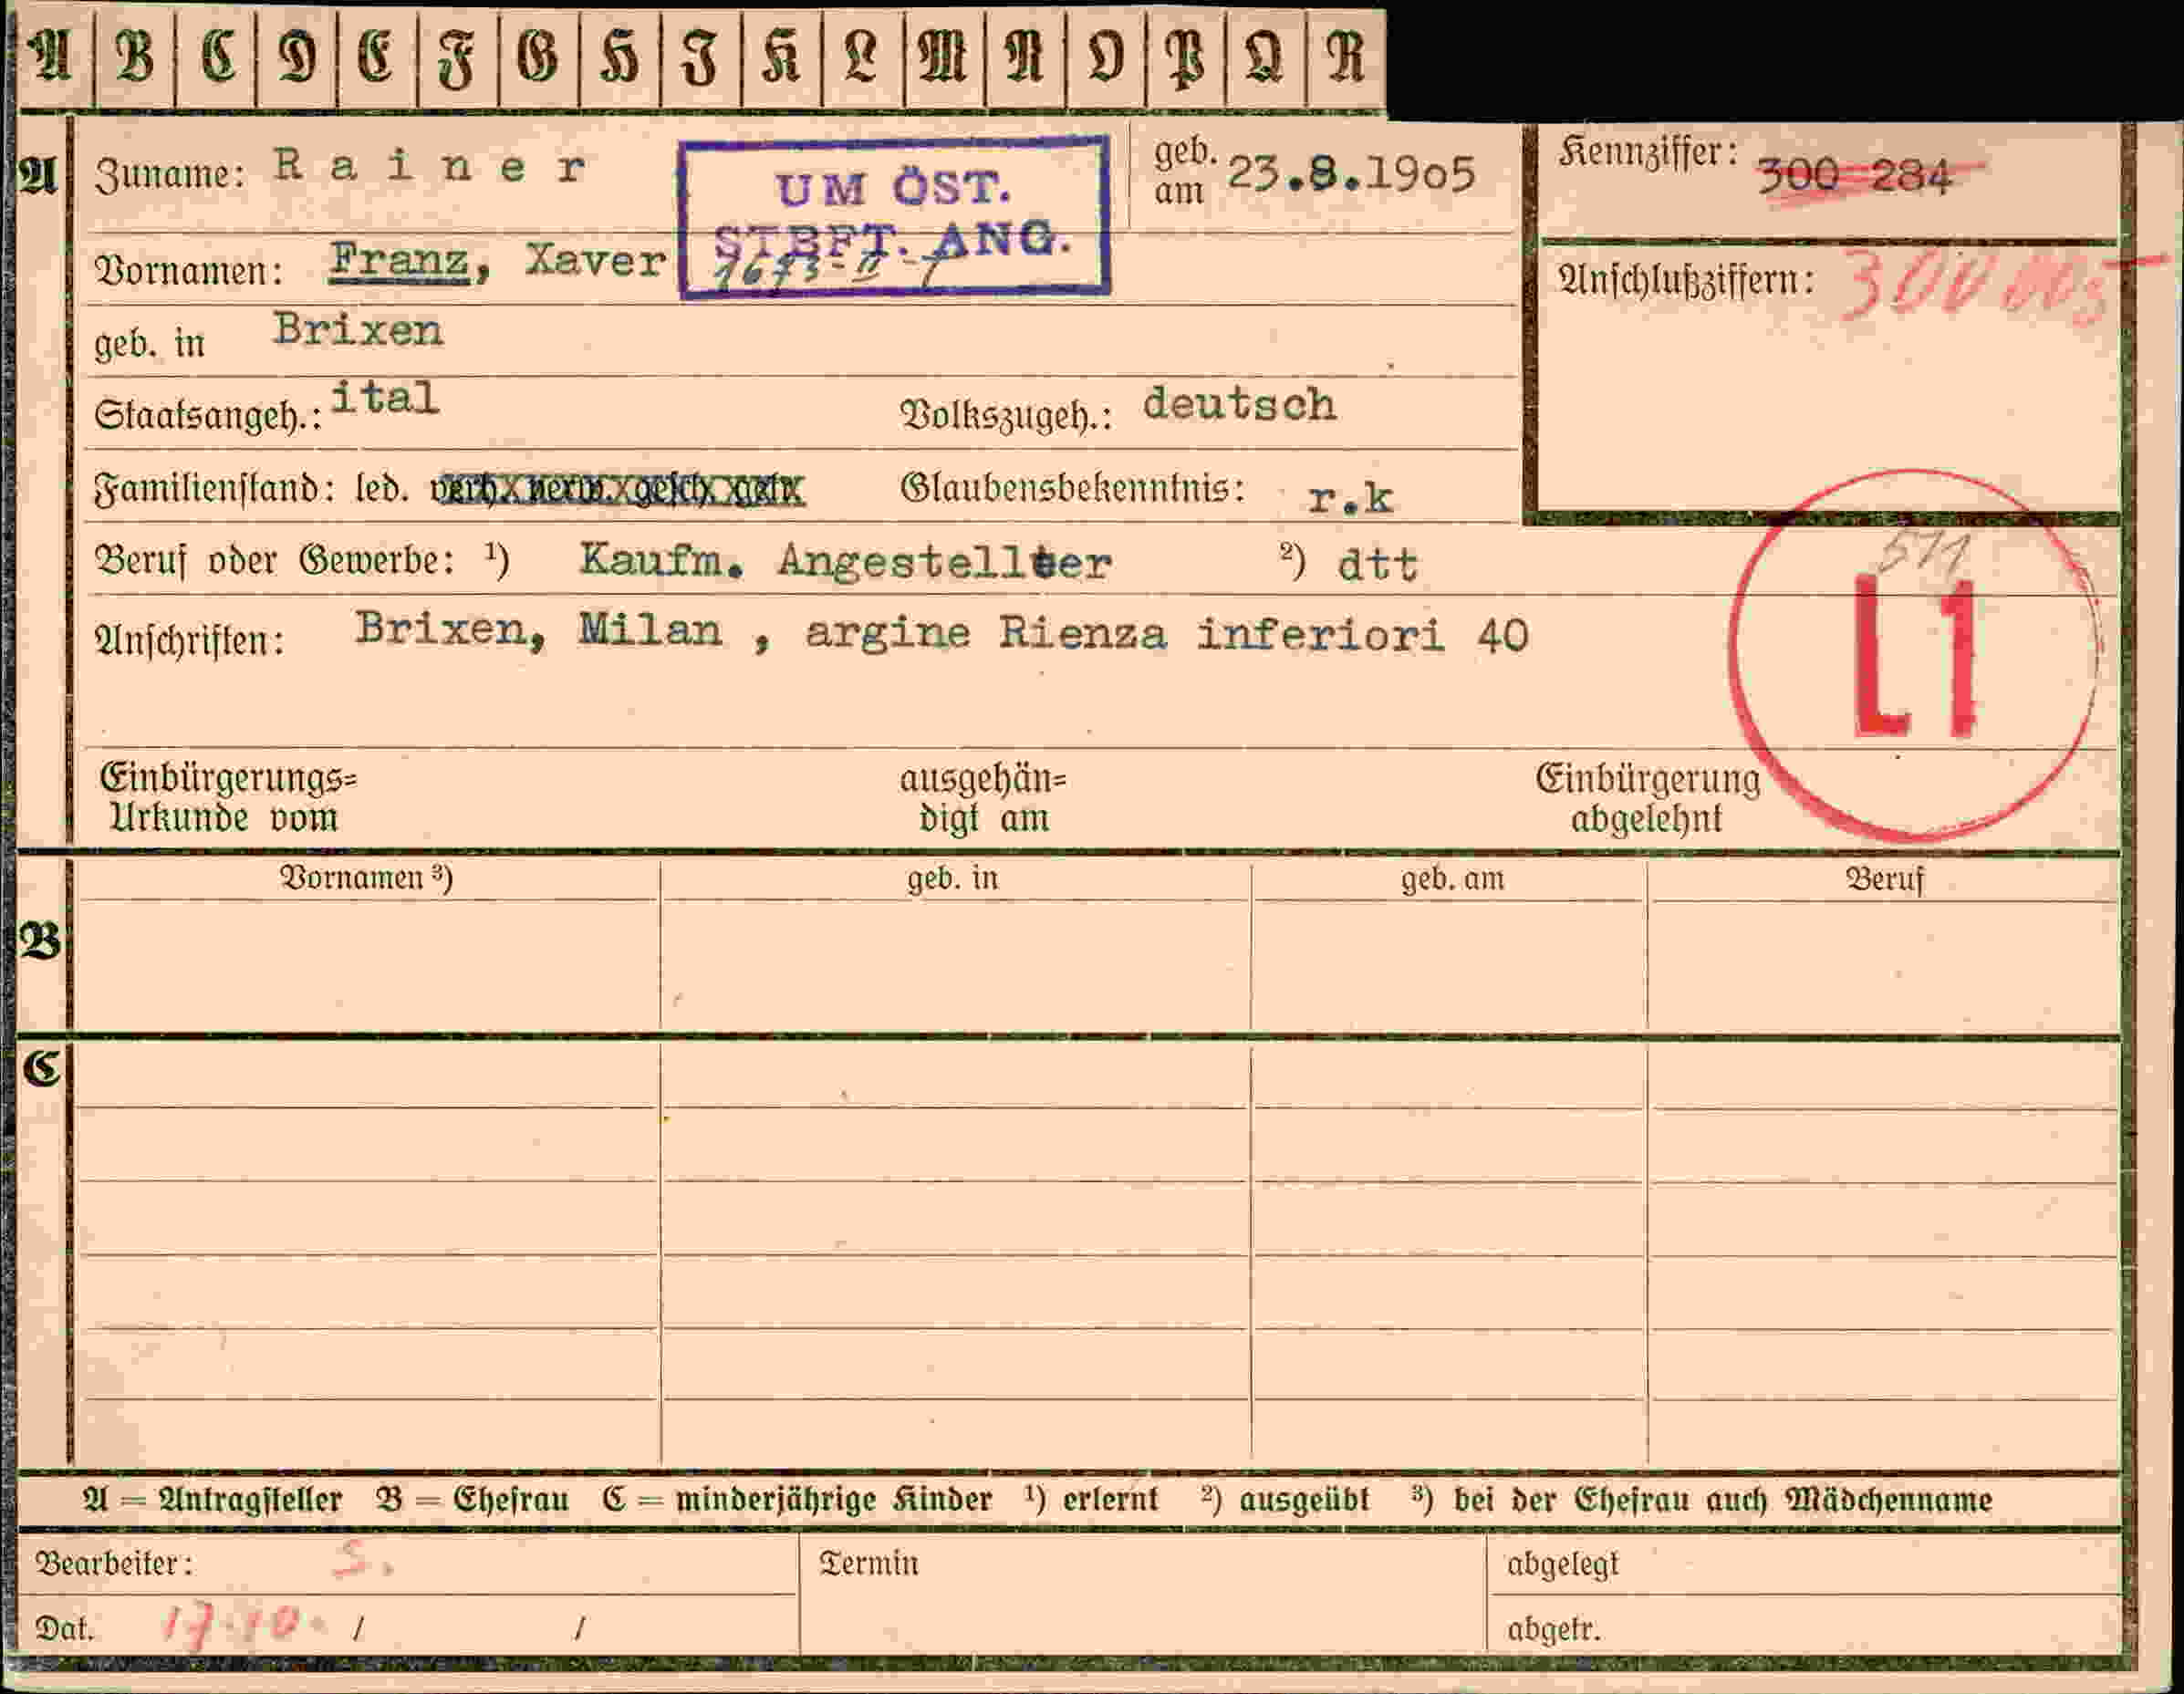Click 'Milan' in the address line
This screenshot has width=2184, height=1694.
[650, 630]
